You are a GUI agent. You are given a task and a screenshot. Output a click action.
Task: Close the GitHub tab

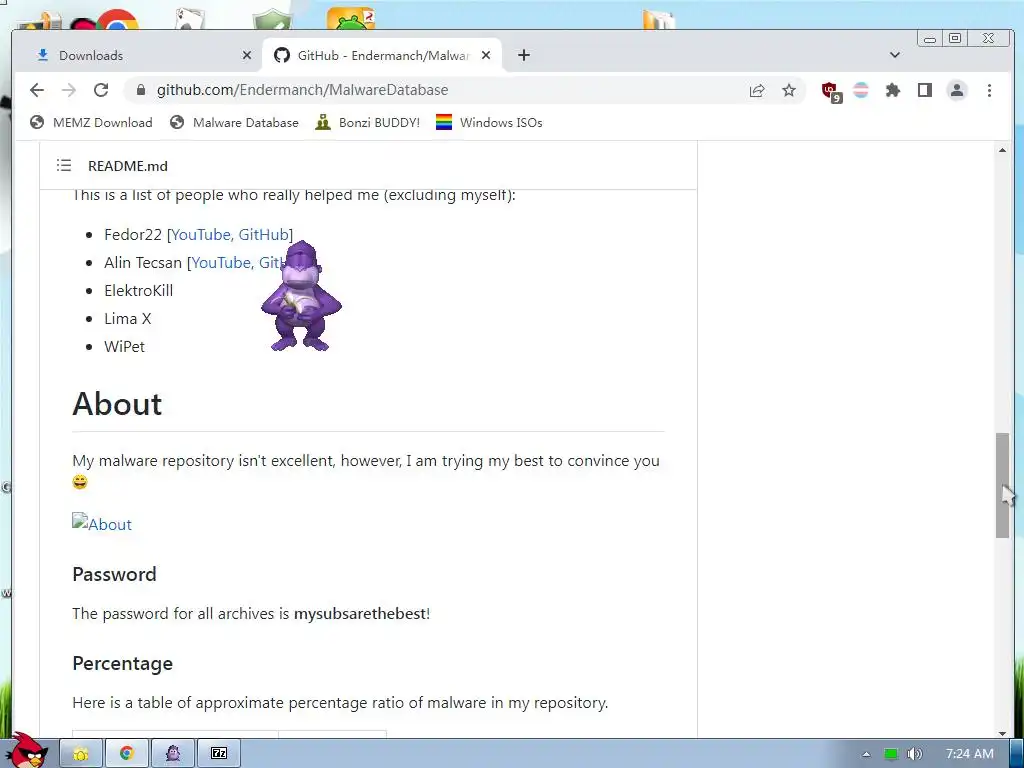[486, 56]
